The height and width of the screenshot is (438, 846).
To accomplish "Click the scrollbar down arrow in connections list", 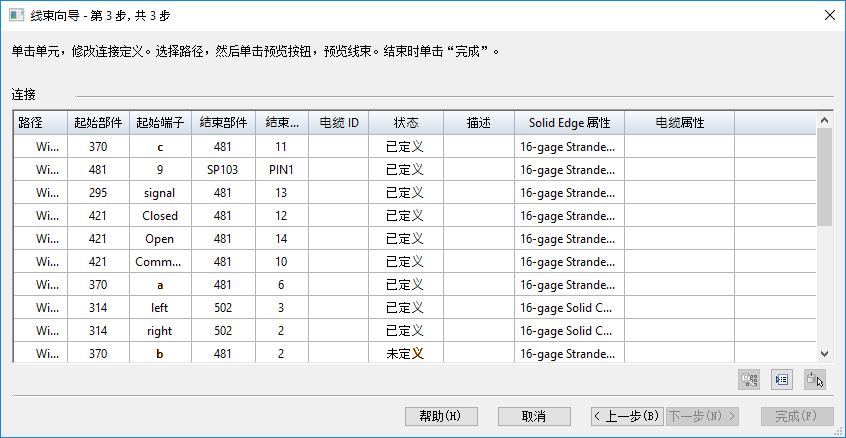I will (824, 353).
